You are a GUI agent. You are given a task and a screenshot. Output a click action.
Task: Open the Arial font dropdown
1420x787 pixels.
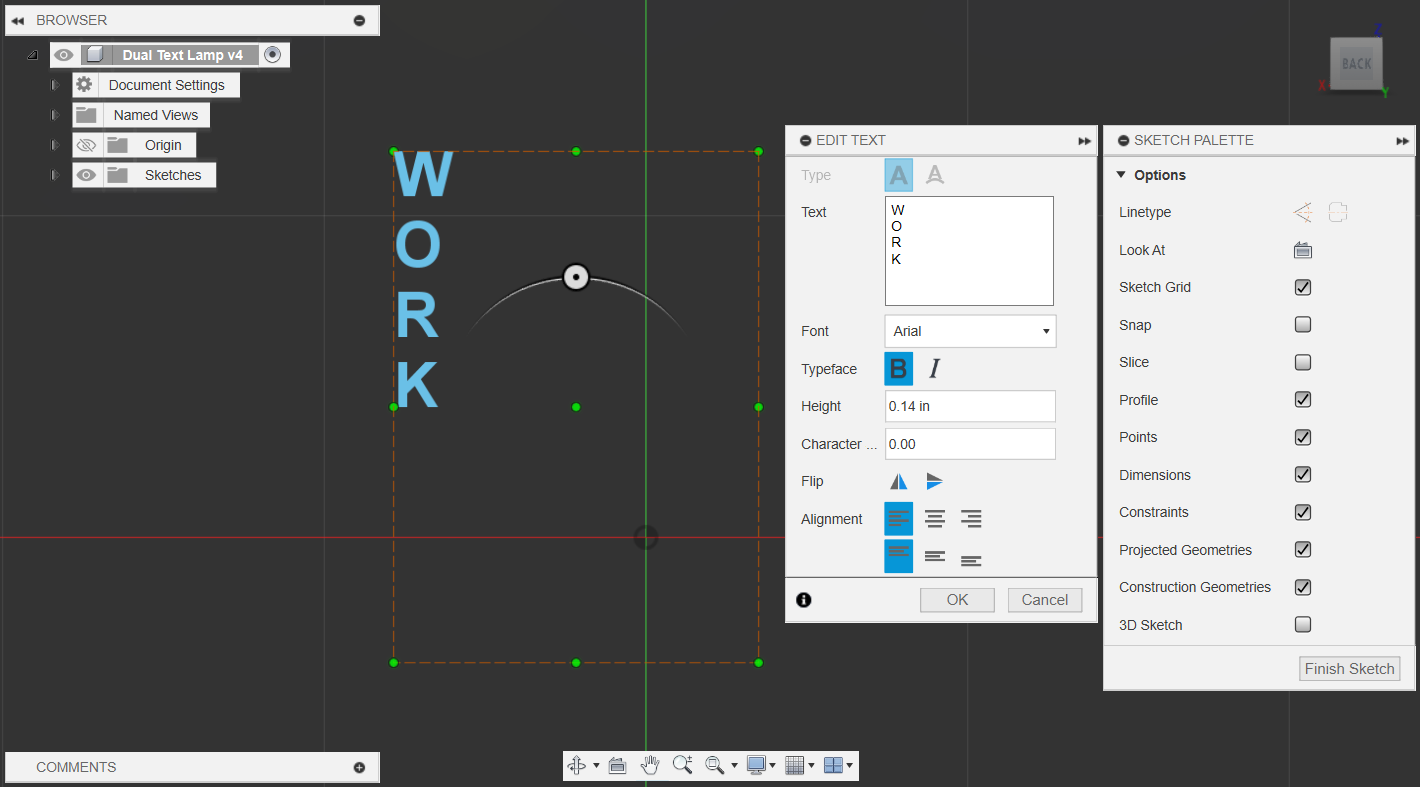970,331
